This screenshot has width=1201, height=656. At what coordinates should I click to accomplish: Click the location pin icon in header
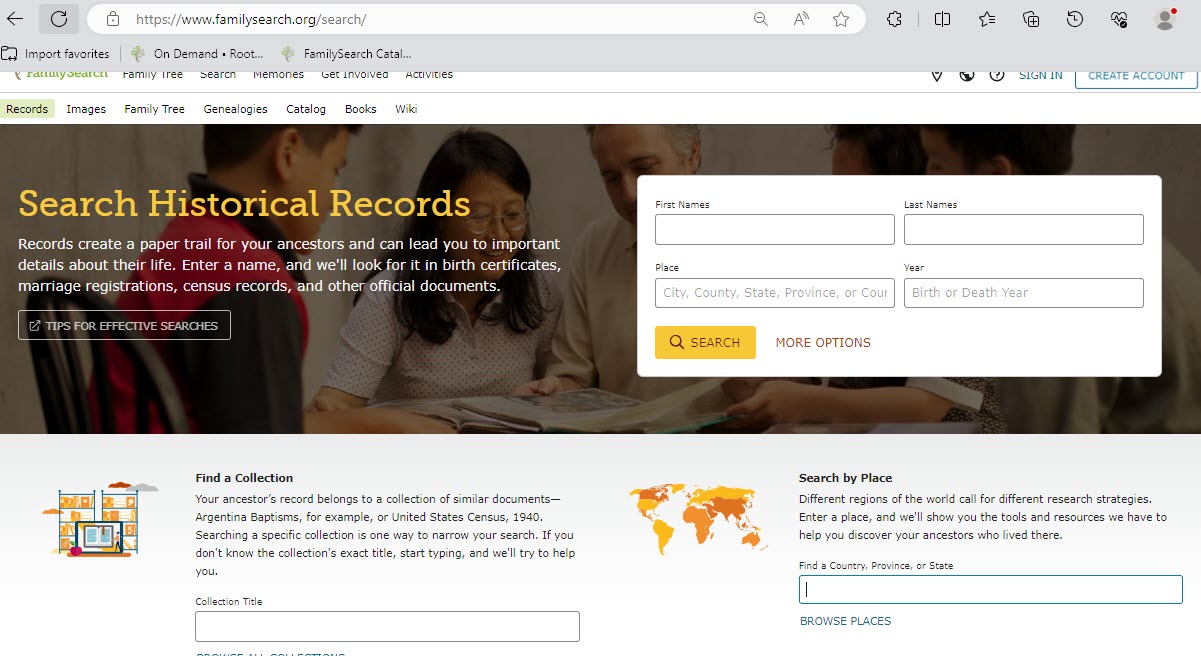pyautogui.click(x=937, y=75)
